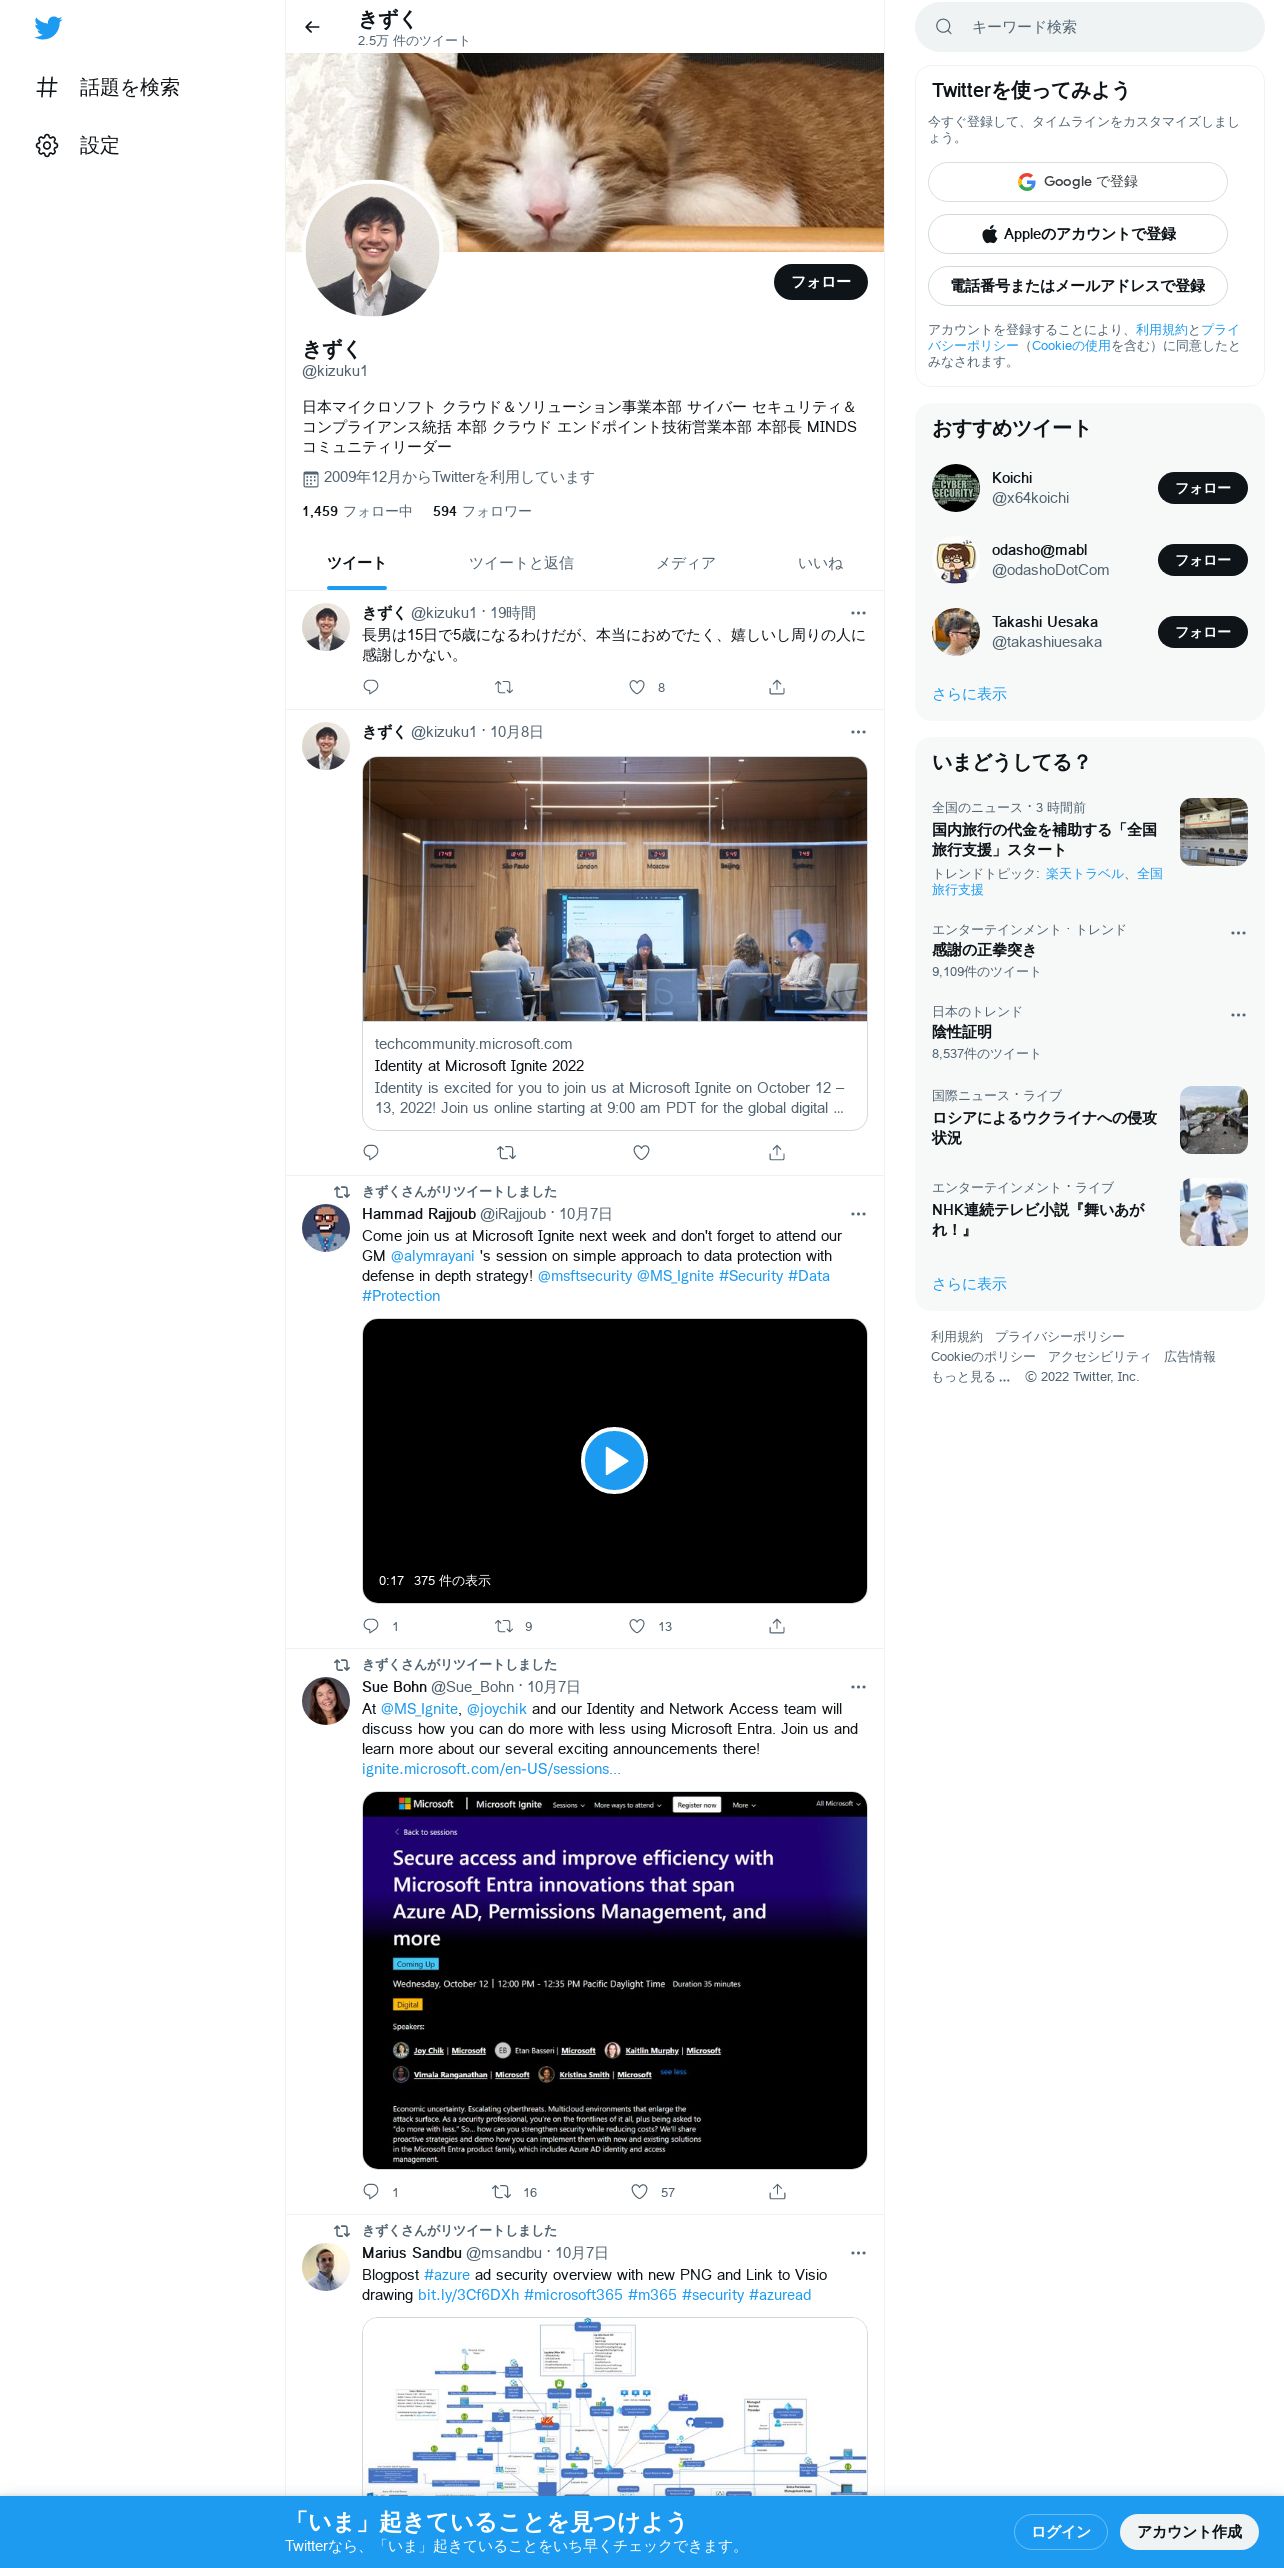Open more options on Sue Bohn tweet
The image size is (1284, 2568).
(858, 1687)
